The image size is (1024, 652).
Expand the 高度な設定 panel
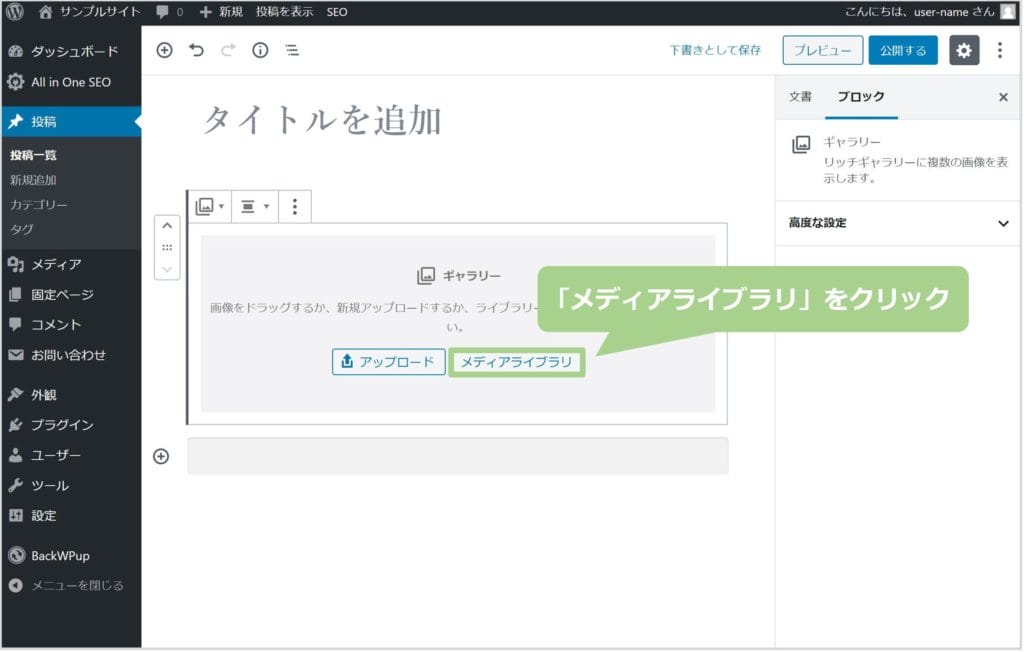click(x=1003, y=223)
